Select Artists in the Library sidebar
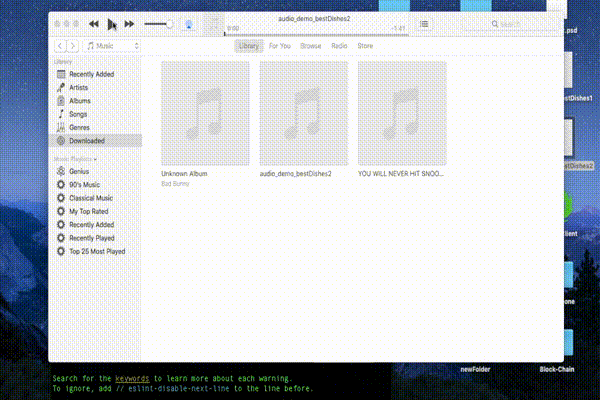 (x=79, y=88)
